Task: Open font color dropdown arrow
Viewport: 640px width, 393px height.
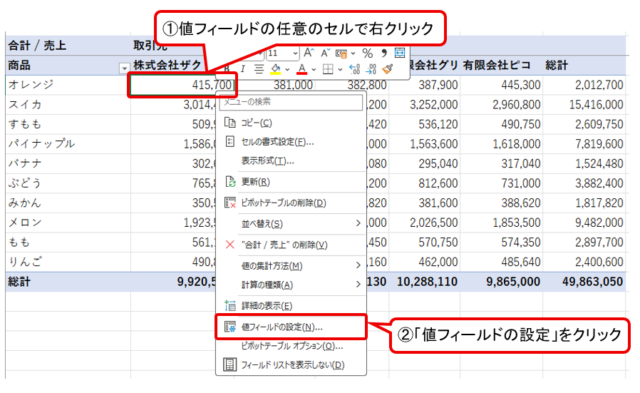Action: point(313,69)
